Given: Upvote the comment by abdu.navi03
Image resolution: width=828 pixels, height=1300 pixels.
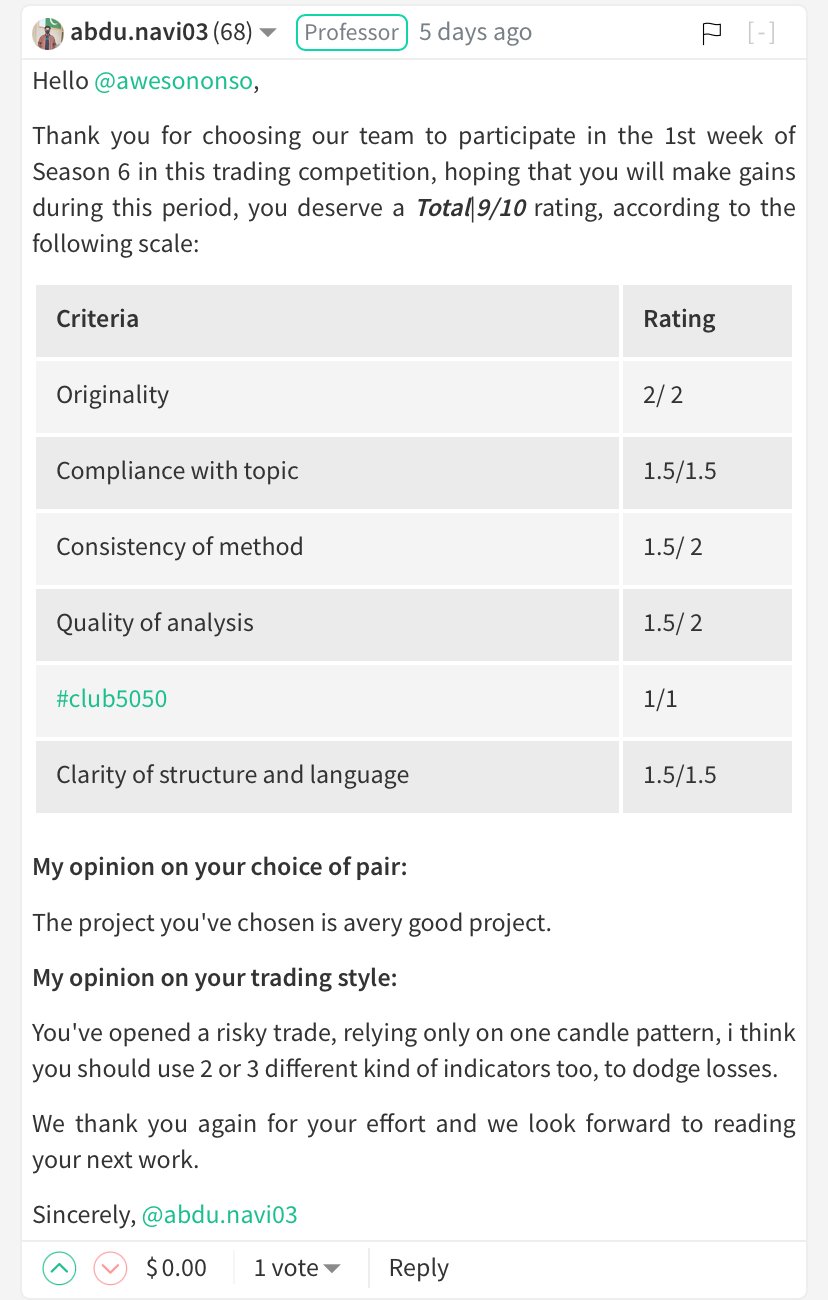Looking at the screenshot, I should tap(59, 1269).
